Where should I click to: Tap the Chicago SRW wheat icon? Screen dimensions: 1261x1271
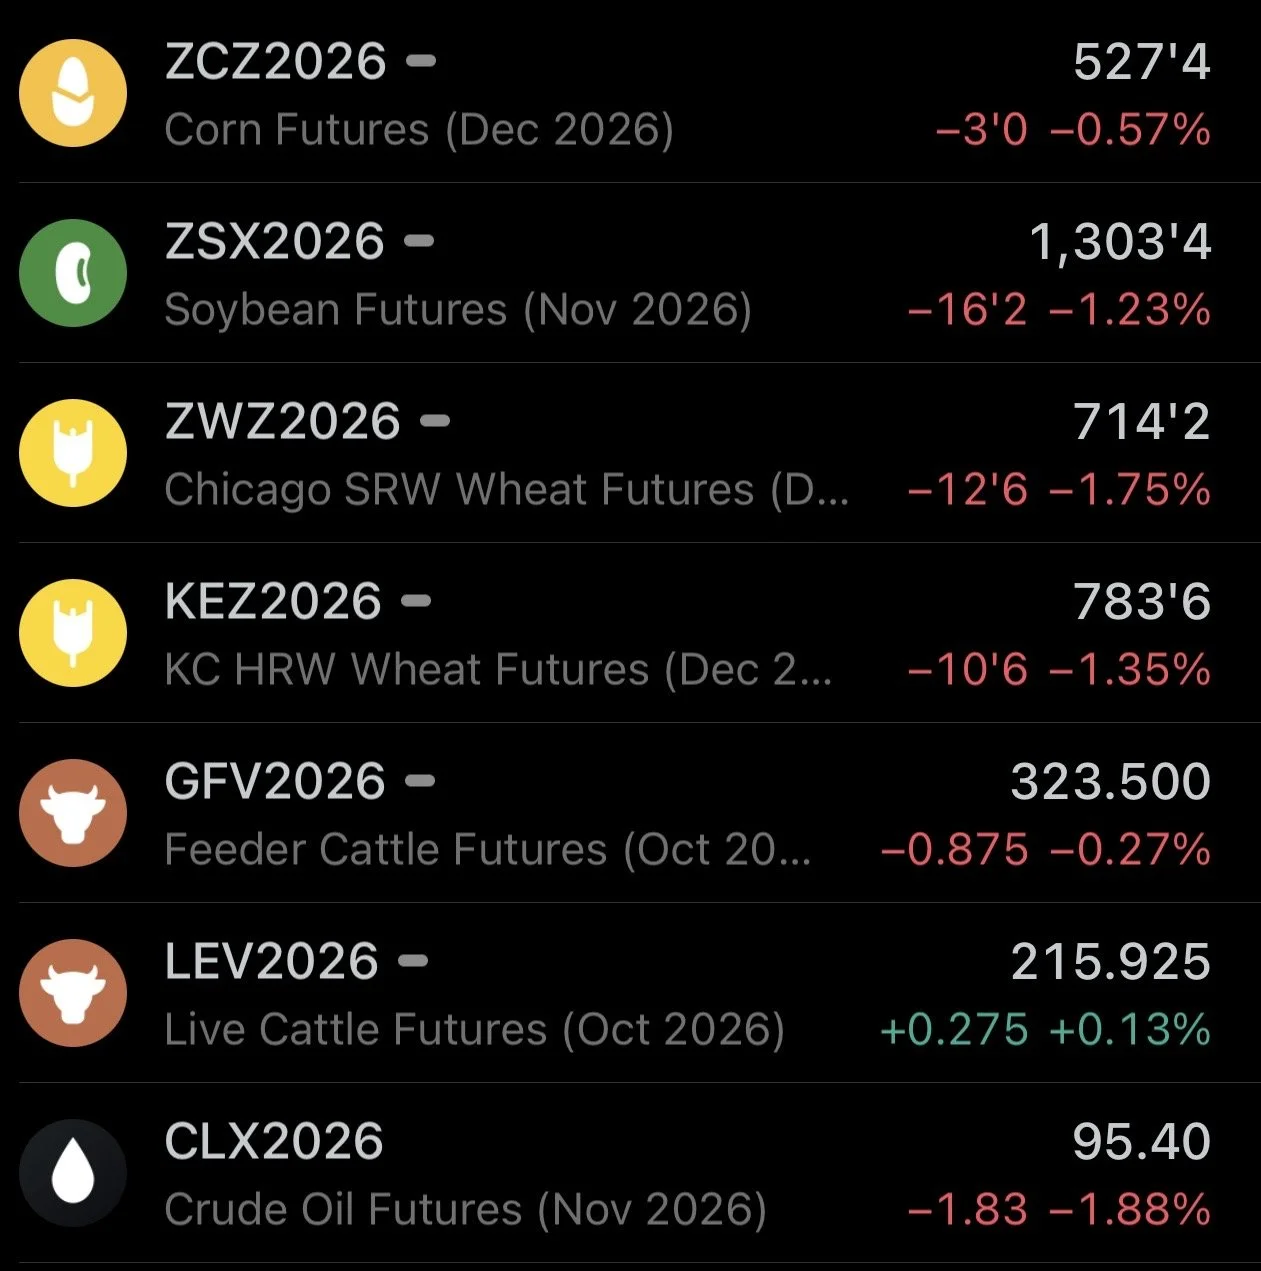(73, 453)
